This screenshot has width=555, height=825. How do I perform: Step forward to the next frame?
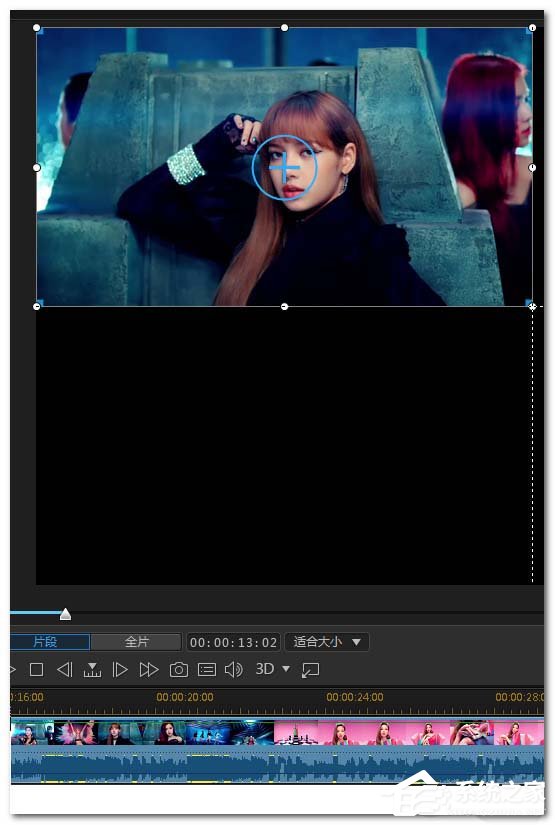pyautogui.click(x=120, y=669)
